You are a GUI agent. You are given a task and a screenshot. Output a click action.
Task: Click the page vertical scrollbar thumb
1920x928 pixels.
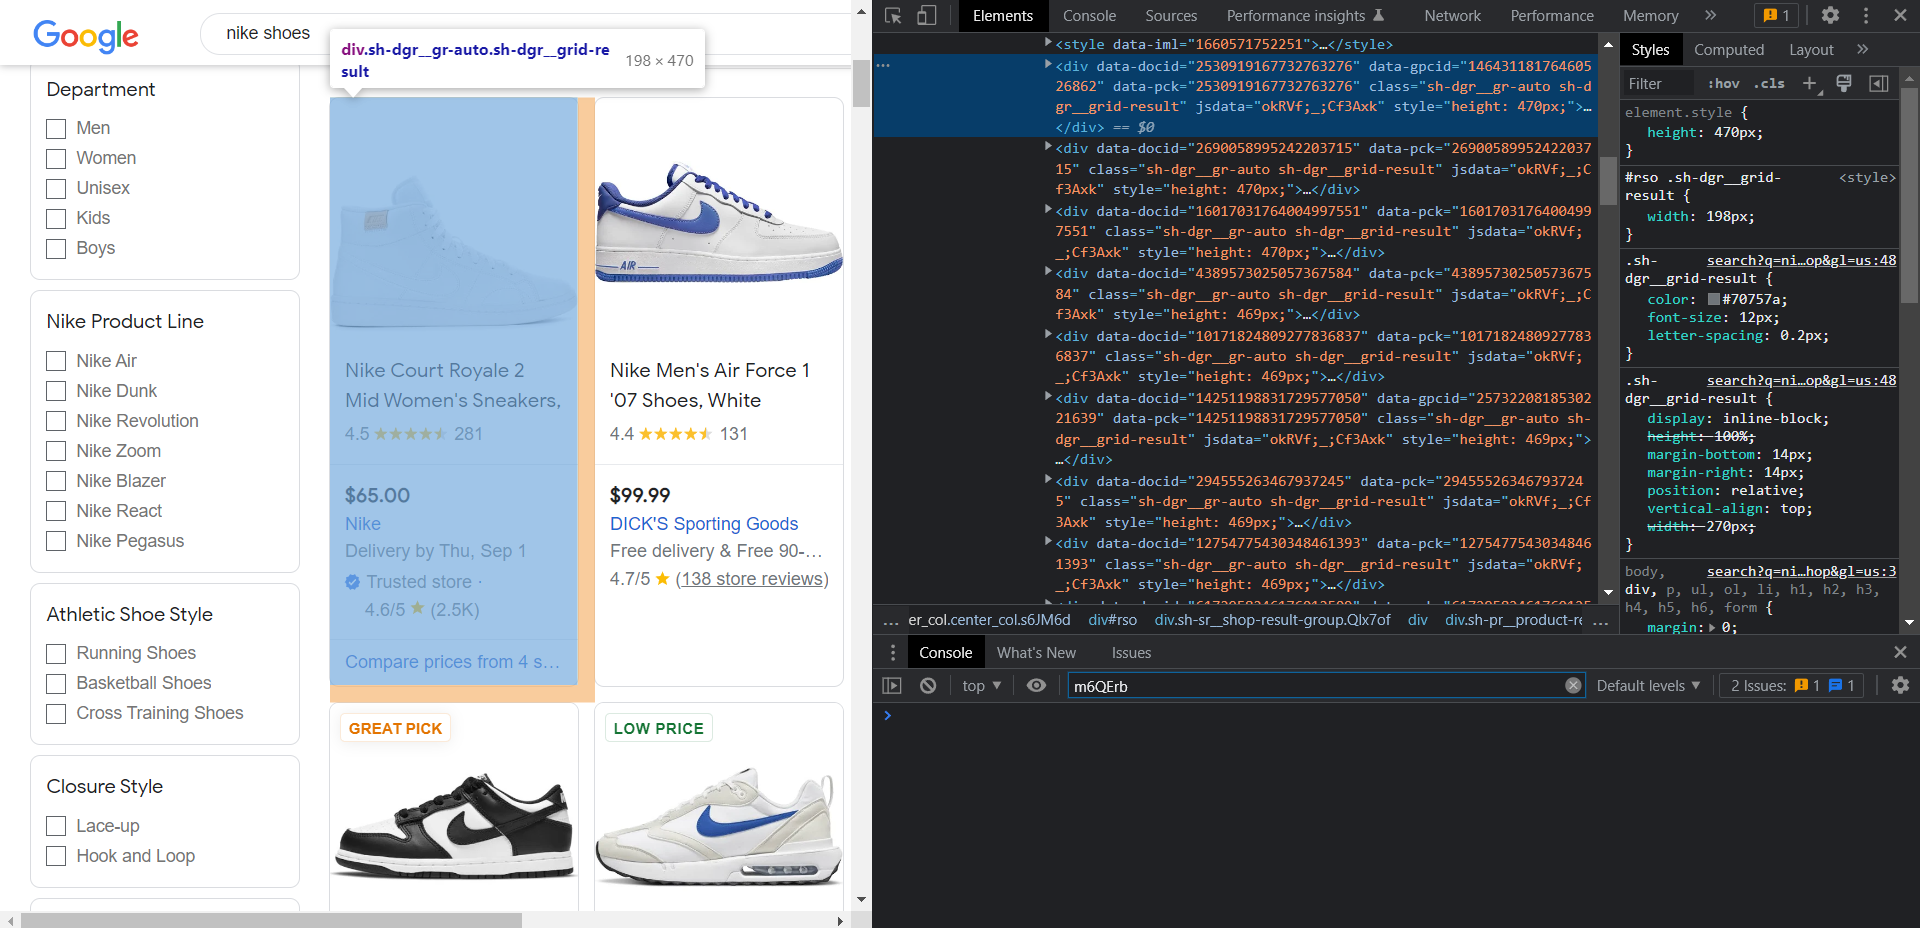point(861,83)
